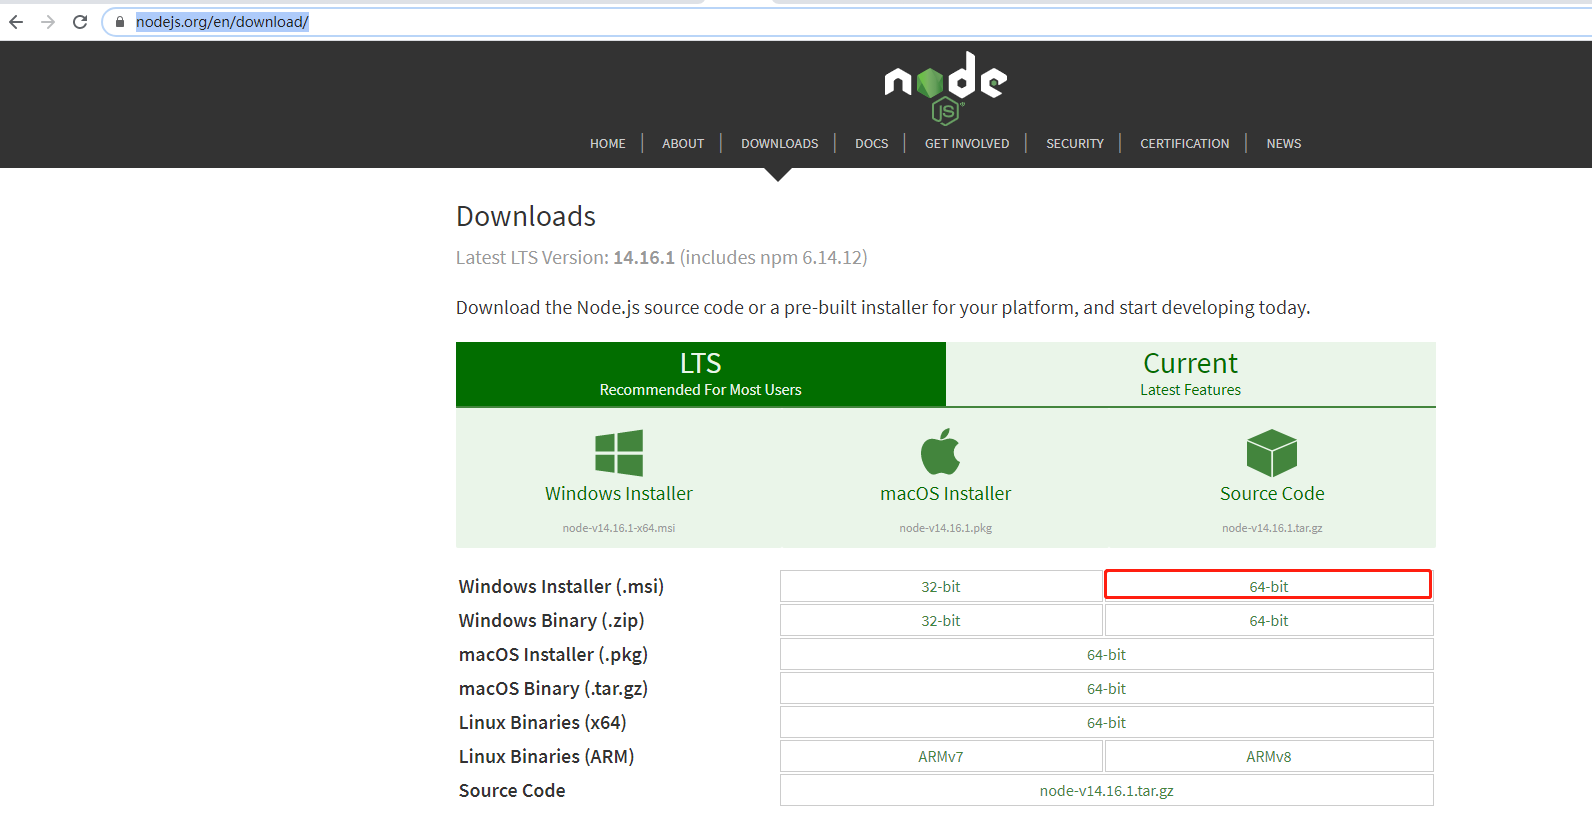Download Windows Binary (.zip) 32-bit

pos(941,621)
